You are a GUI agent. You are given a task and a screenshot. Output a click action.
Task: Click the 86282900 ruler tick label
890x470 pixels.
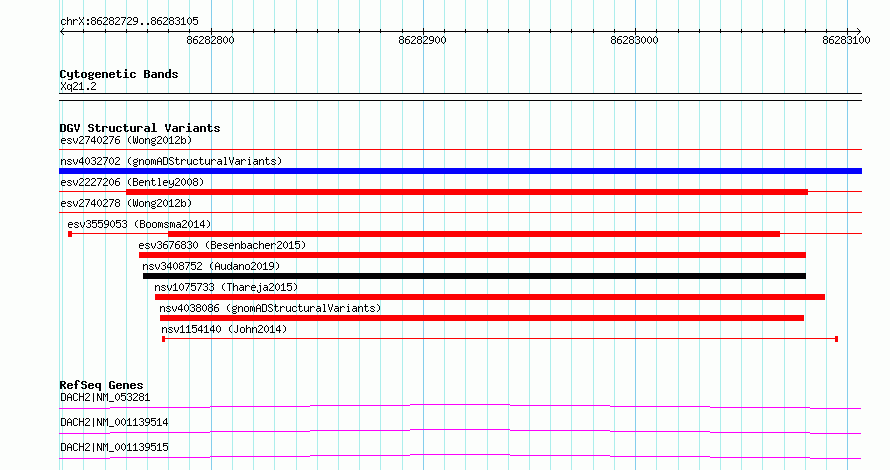[422, 40]
